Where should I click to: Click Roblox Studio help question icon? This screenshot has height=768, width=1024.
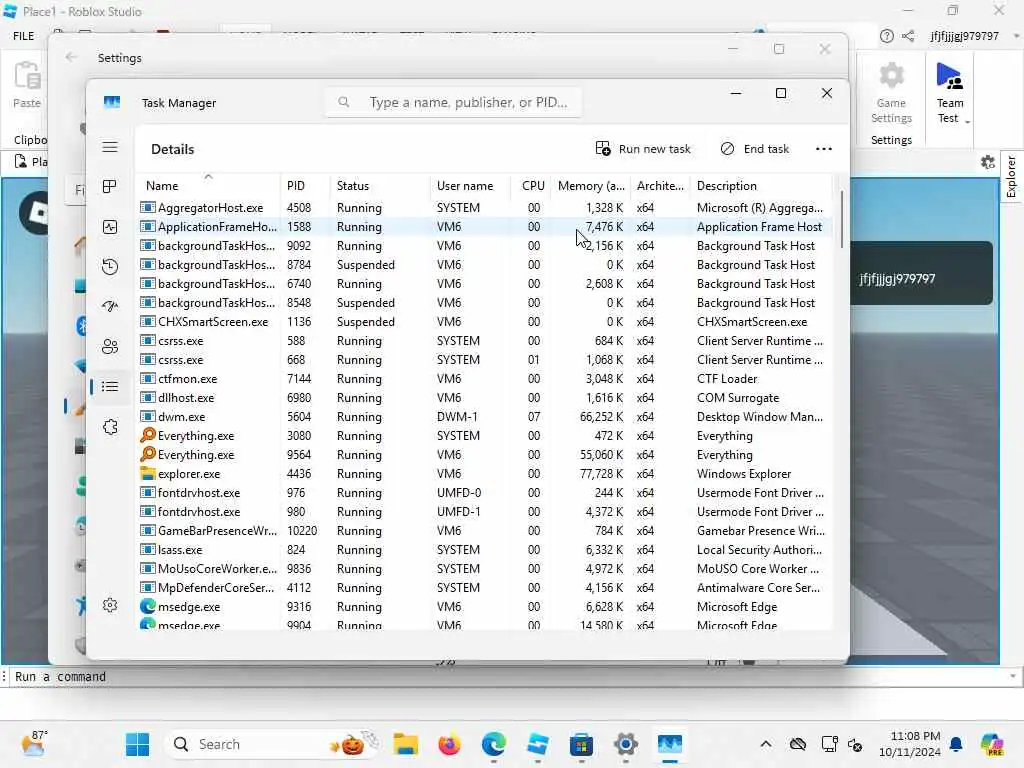[886, 36]
